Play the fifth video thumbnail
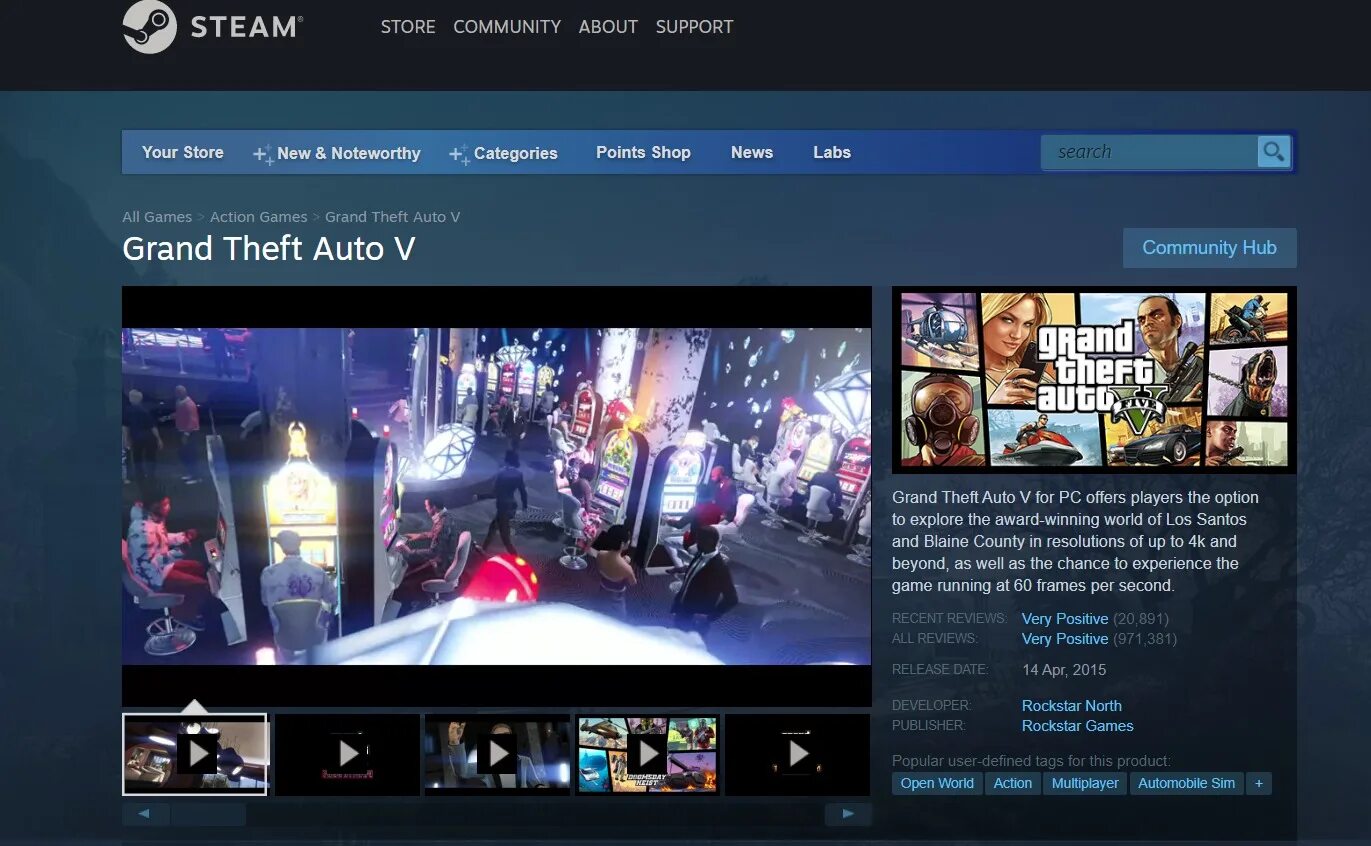The width and height of the screenshot is (1371, 846). [x=797, y=754]
